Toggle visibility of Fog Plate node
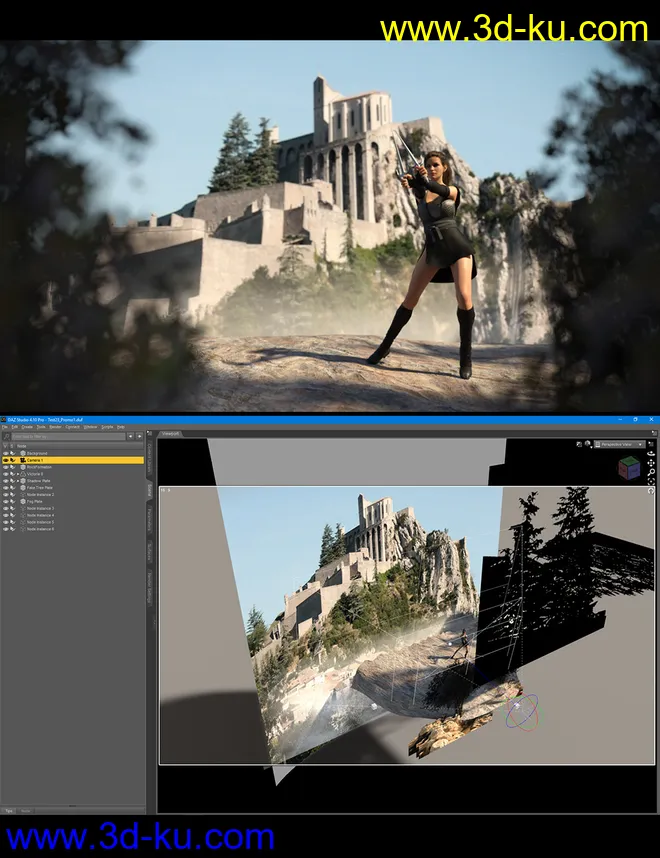The height and width of the screenshot is (858, 660). coord(6,501)
